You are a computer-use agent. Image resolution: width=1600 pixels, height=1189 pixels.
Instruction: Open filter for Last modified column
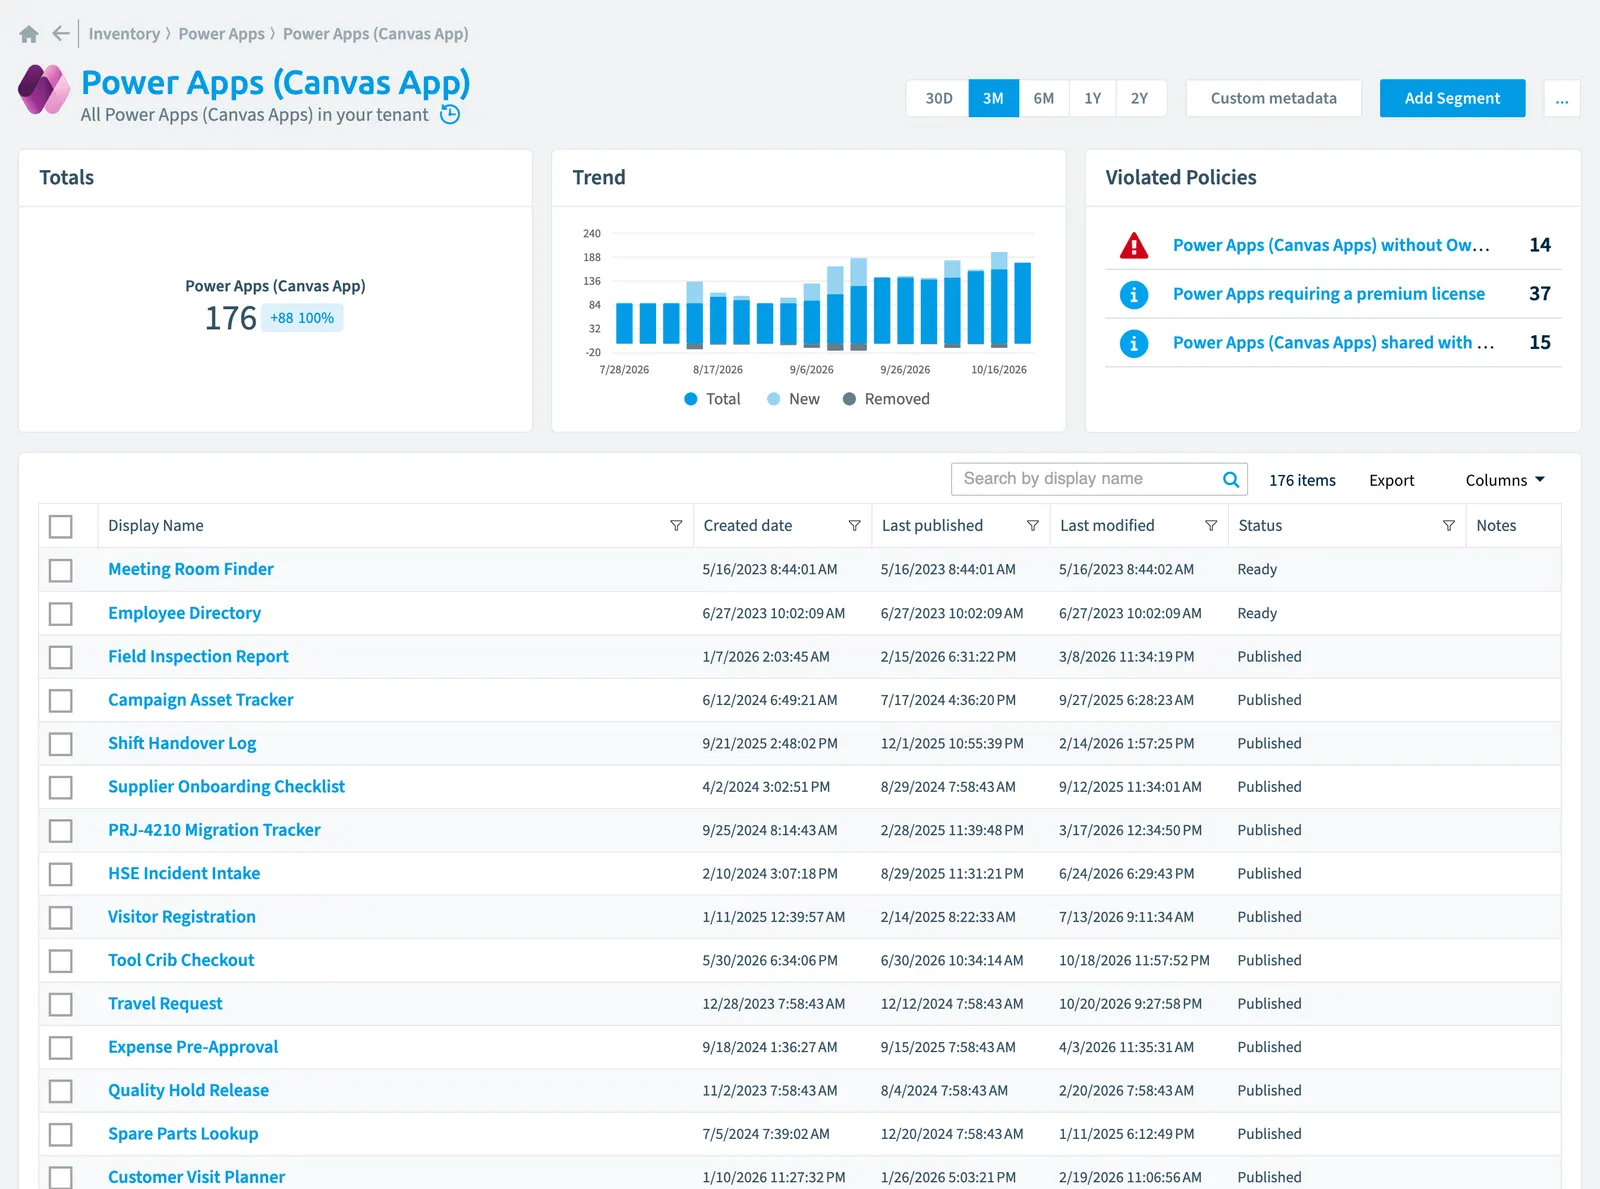(1211, 526)
